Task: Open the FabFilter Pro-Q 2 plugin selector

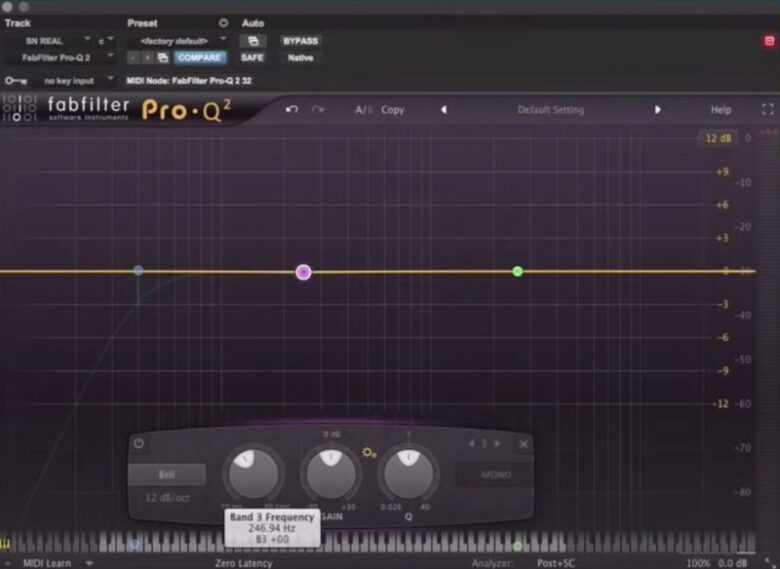Action: (x=60, y=58)
